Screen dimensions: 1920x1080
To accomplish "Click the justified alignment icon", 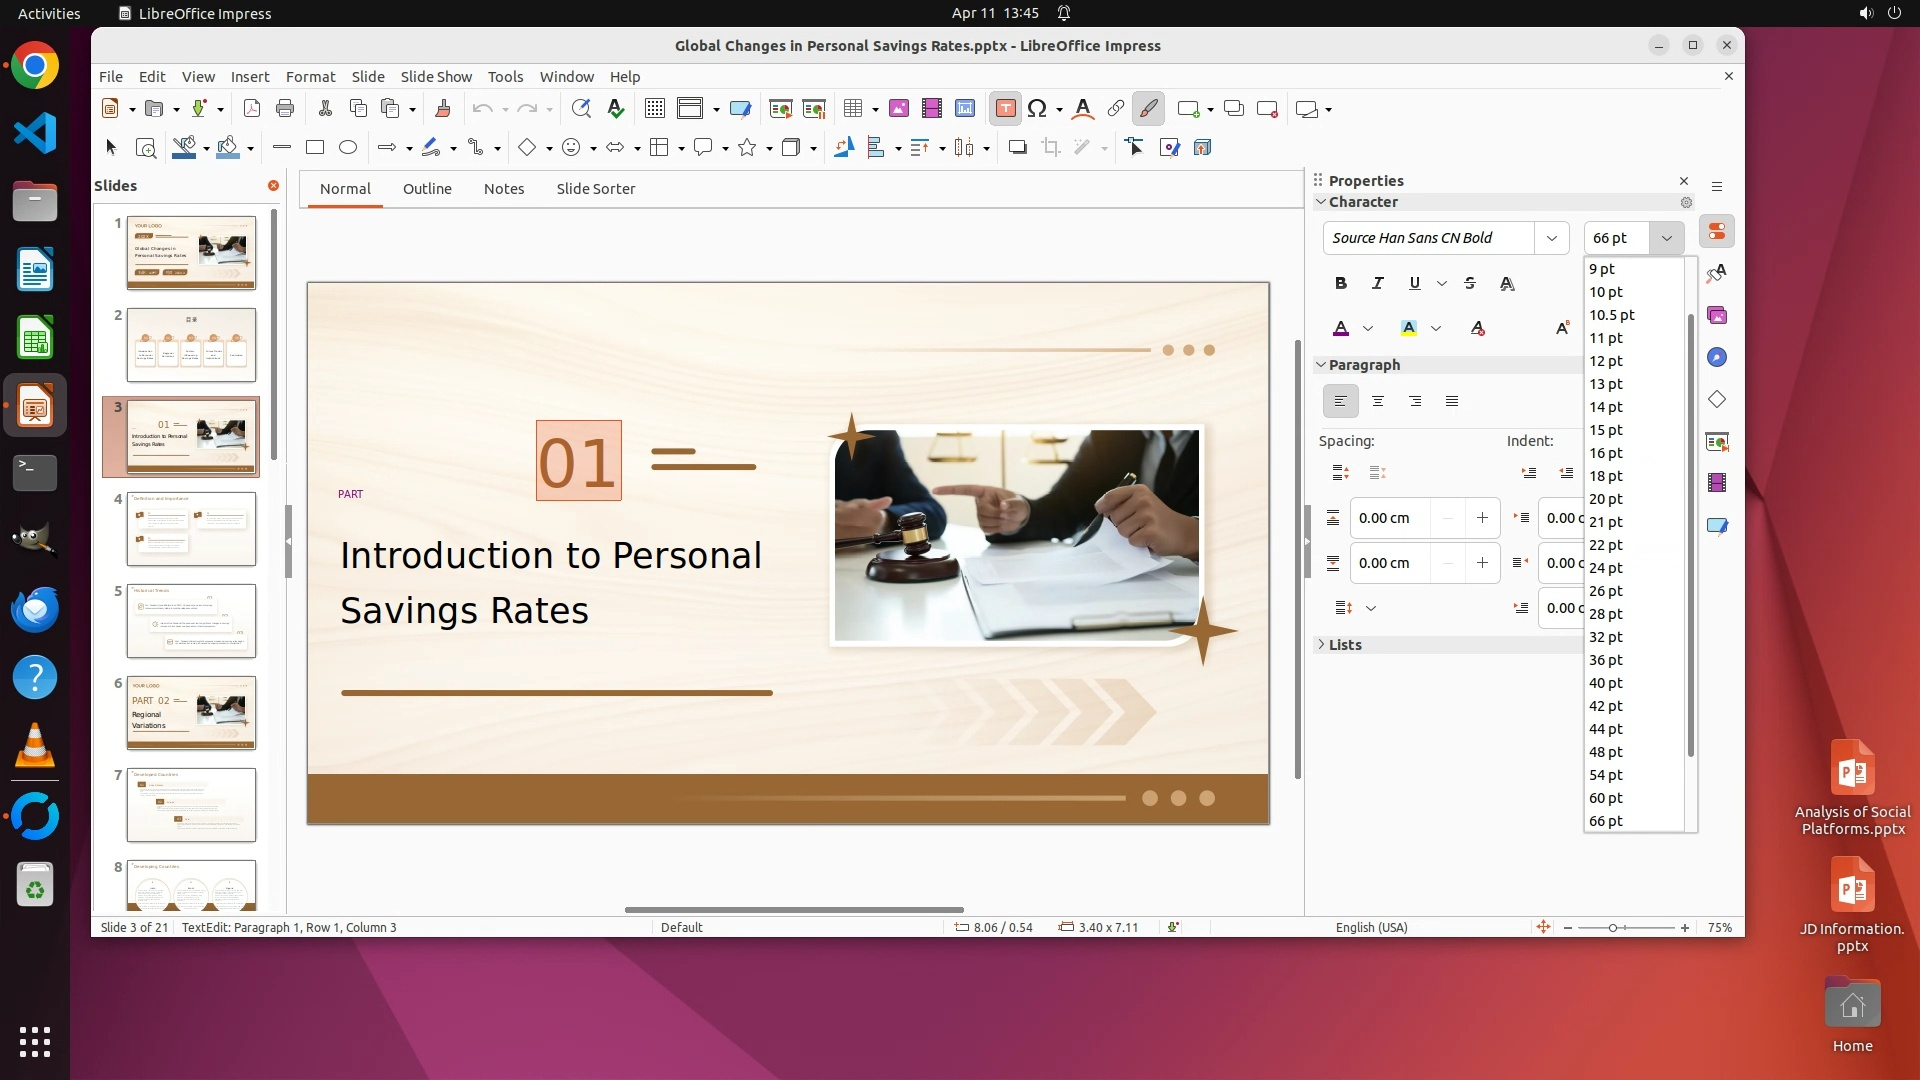I will tap(1452, 402).
